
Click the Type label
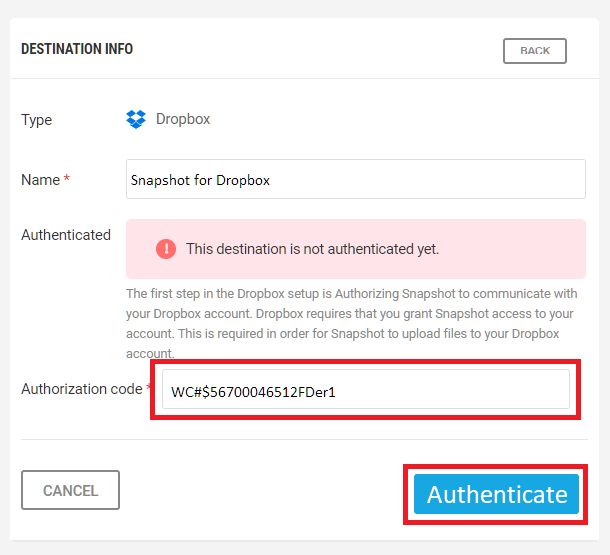(37, 120)
